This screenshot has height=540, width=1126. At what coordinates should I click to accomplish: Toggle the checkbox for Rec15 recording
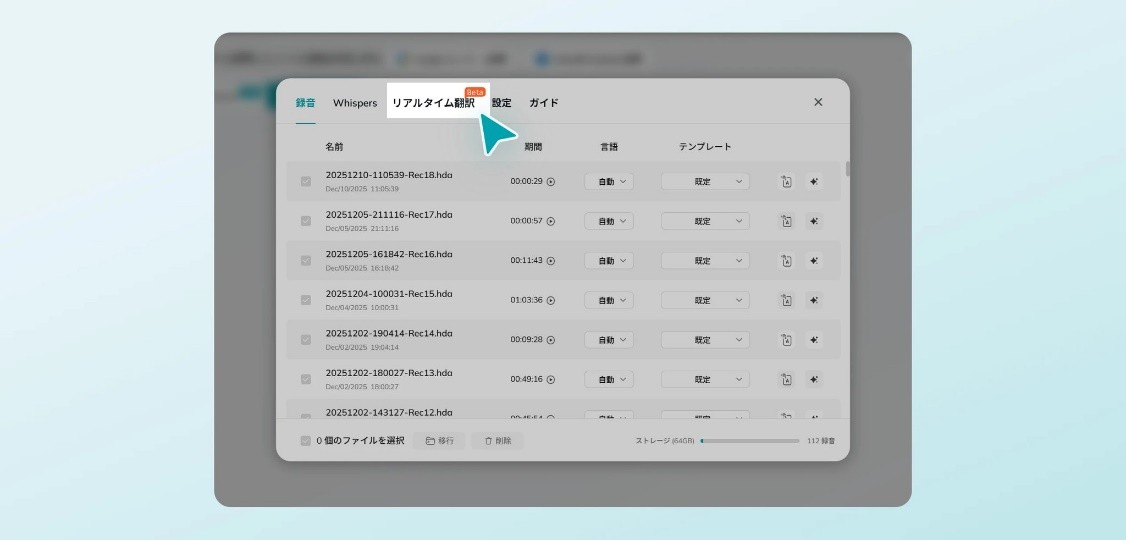click(306, 300)
